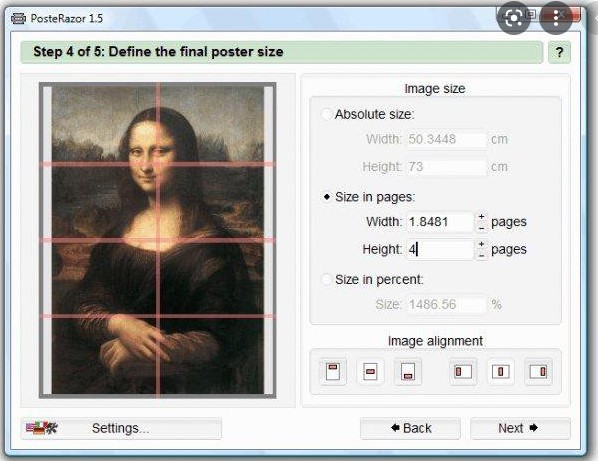The width and height of the screenshot is (598, 461).
Task: Align image to left
Action: pos(463,371)
